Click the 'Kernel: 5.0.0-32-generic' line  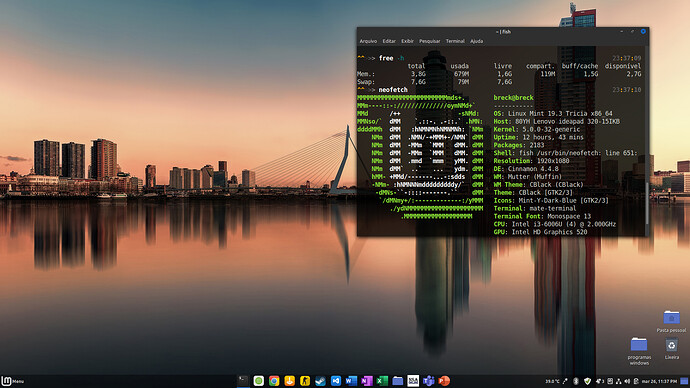pos(537,129)
